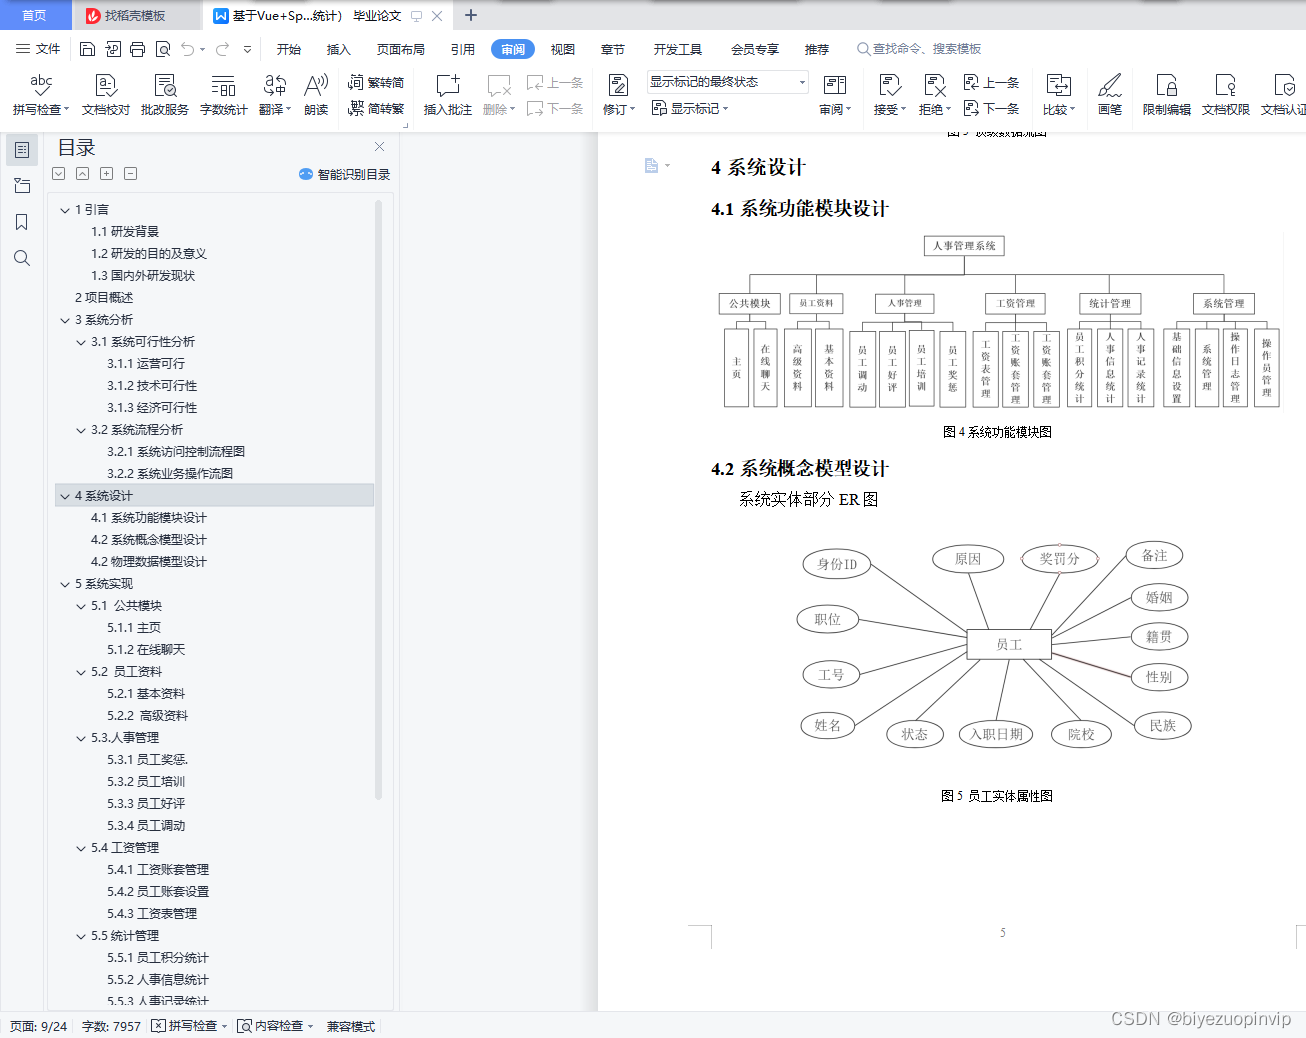Click the save icon in quick toolbar
Viewport: 1306px width, 1038px height.
pyautogui.click(x=87, y=49)
